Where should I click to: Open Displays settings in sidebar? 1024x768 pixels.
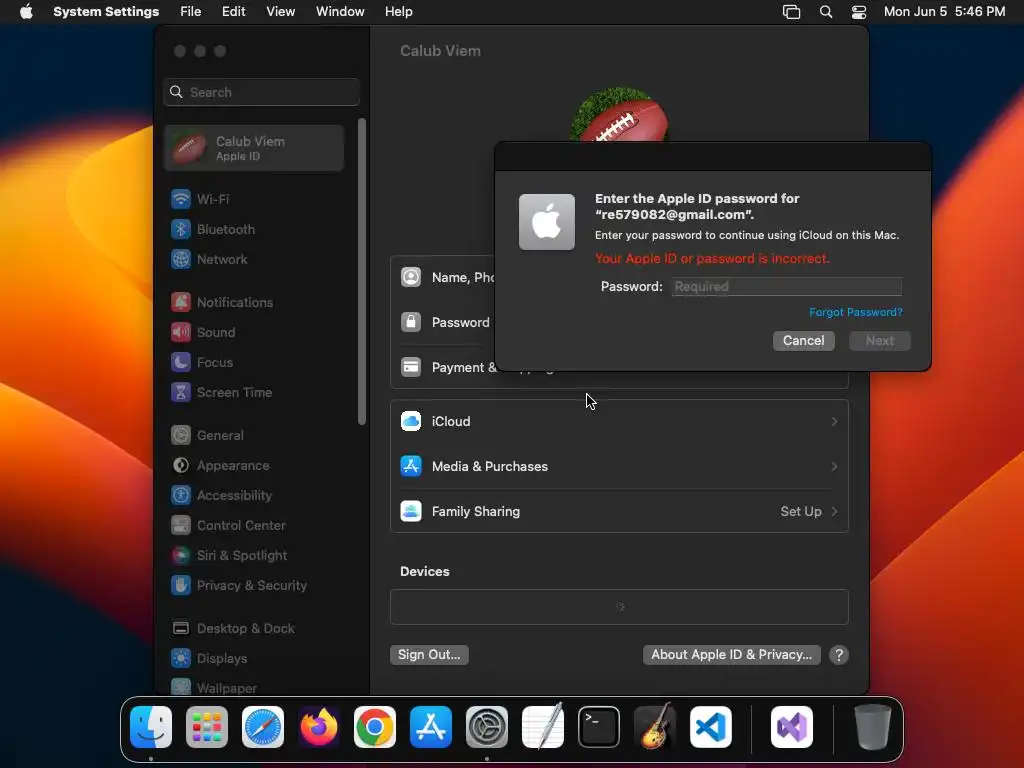pos(209,659)
